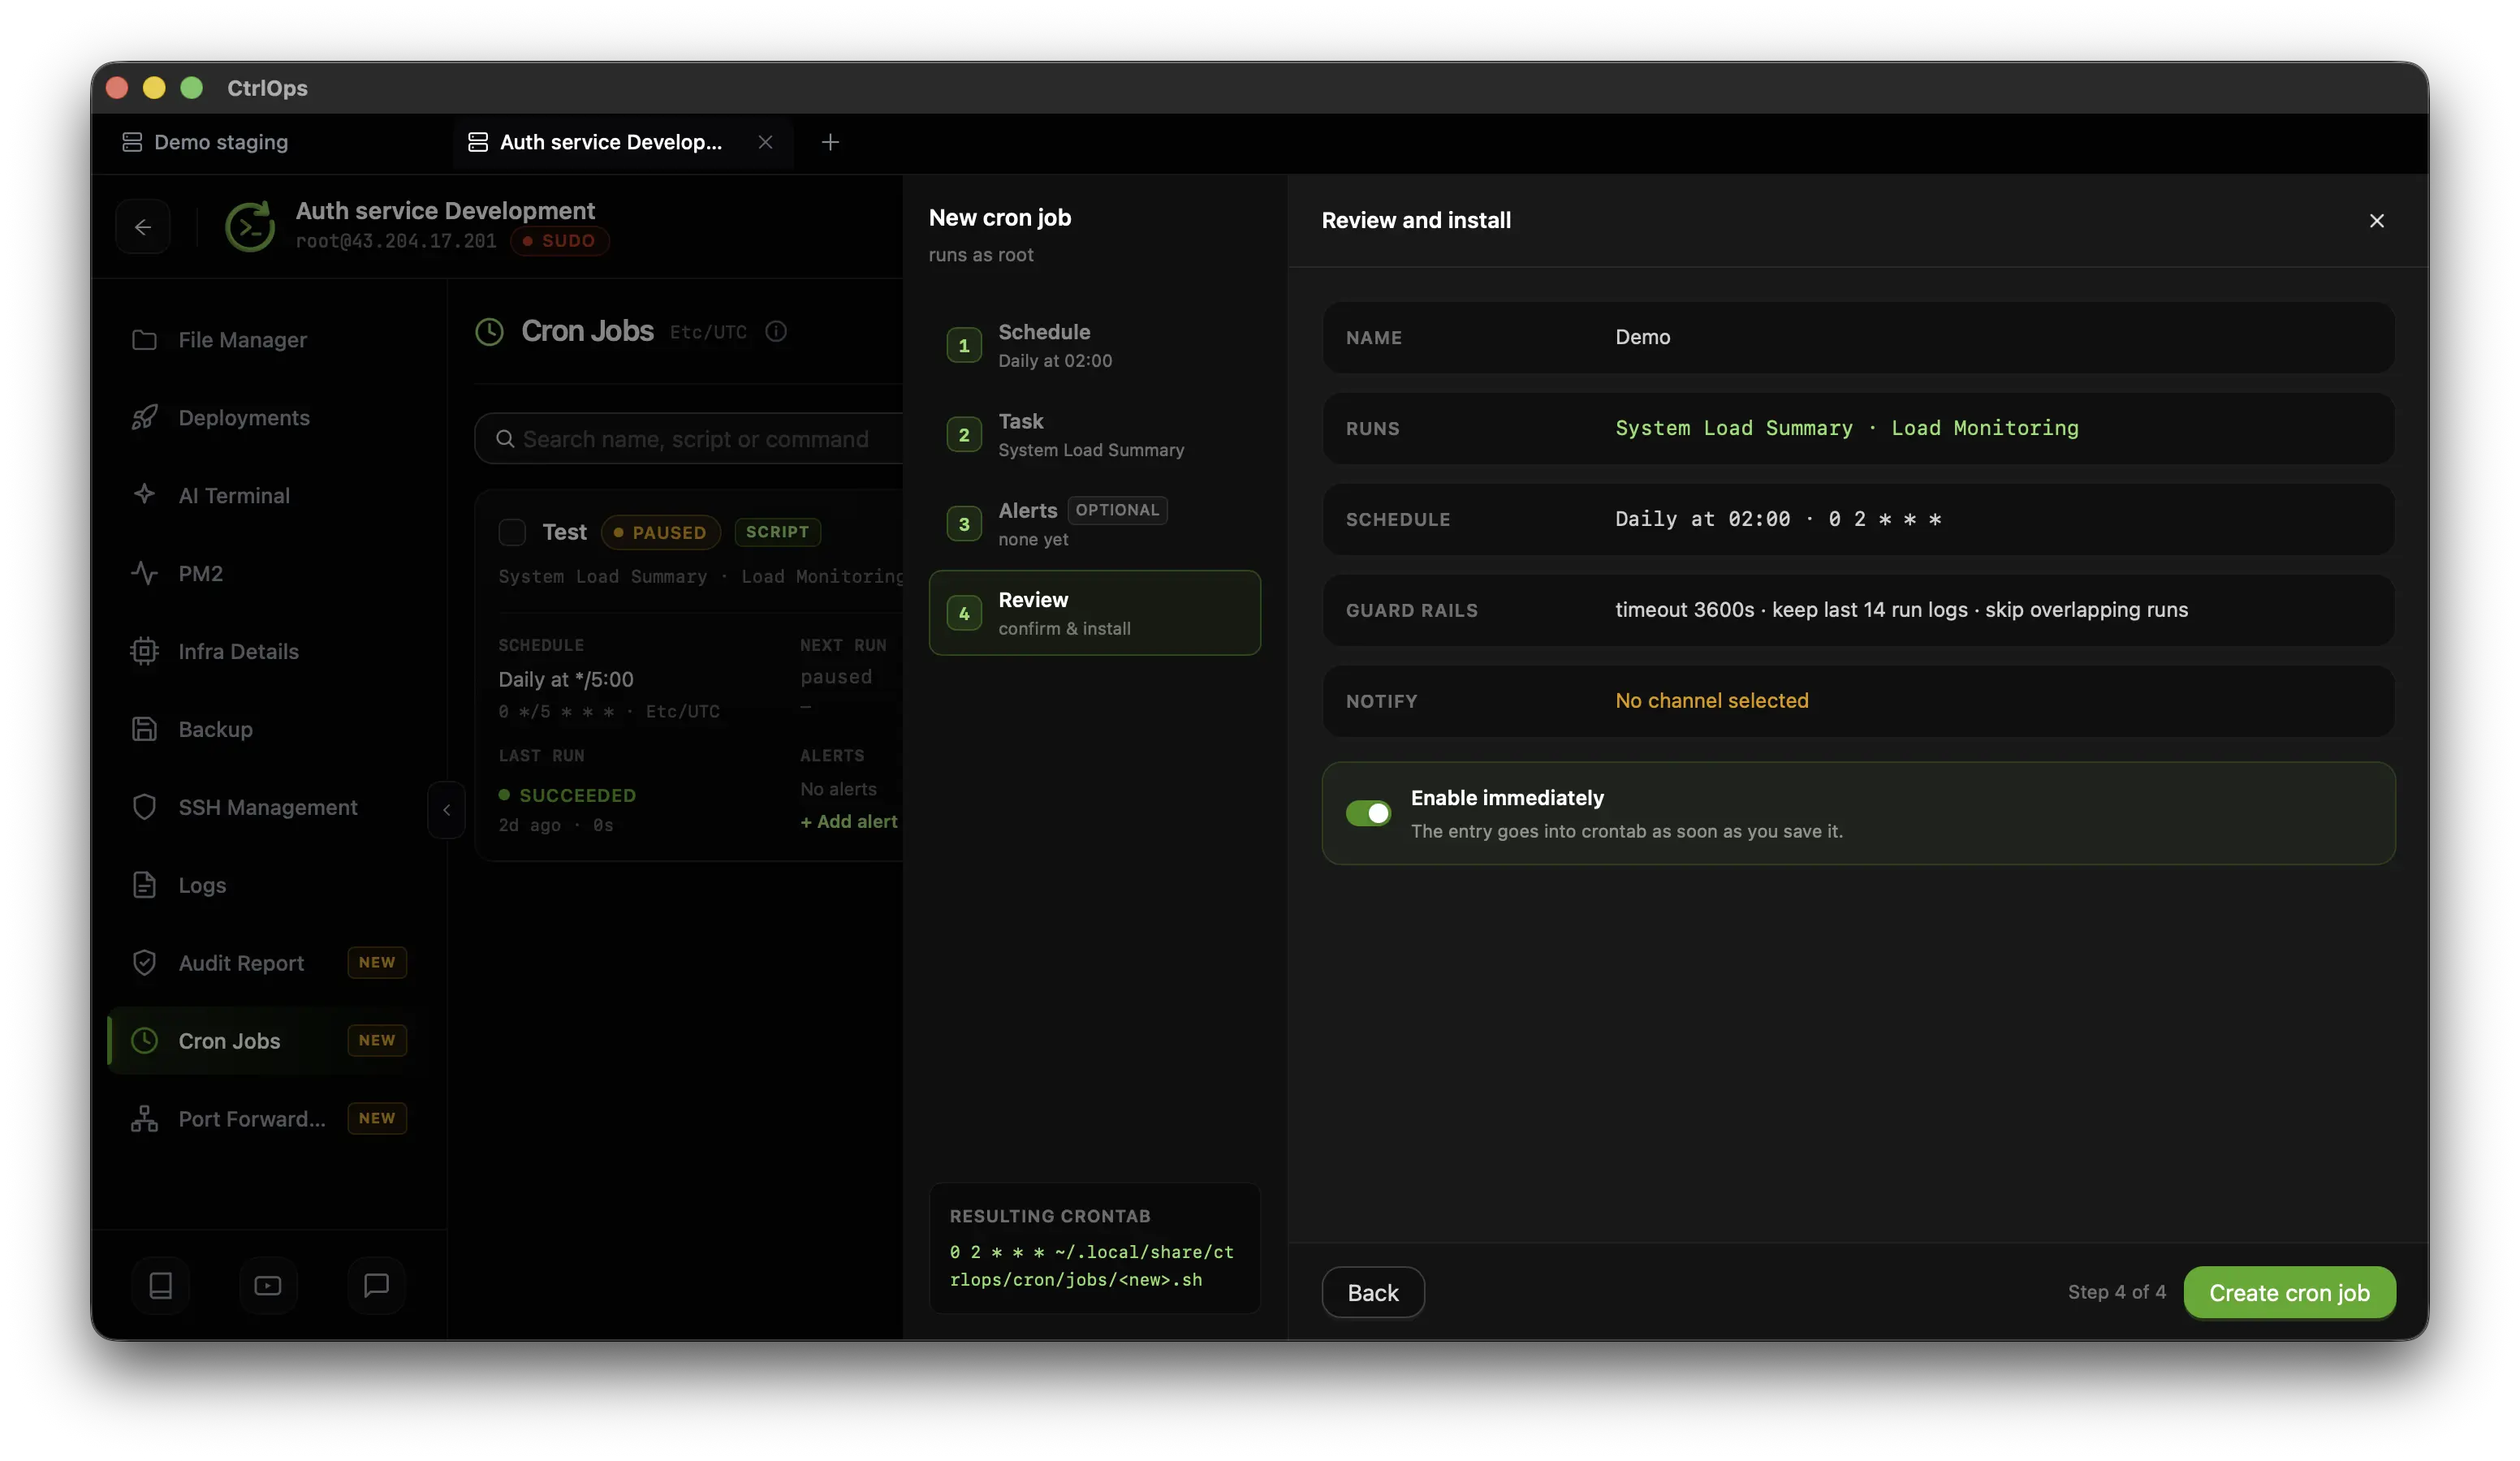2520x1461 pixels.
Task: Go to step 3 Alerts
Action: (1096, 525)
